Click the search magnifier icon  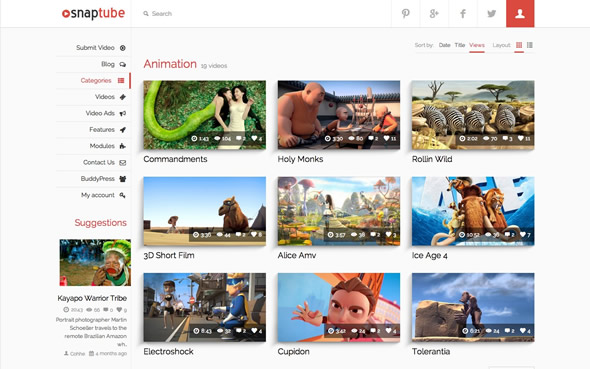[x=146, y=14]
